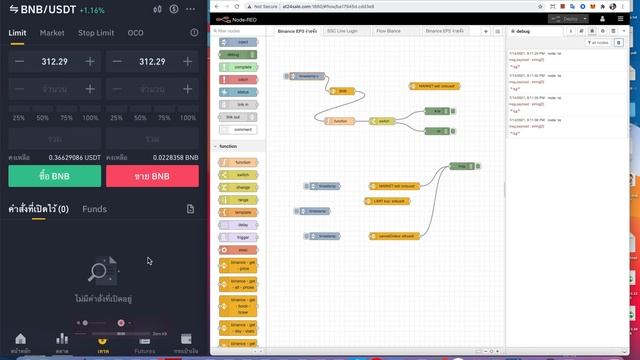Image resolution: width=640 pixels, height=360 pixels.
Task: Select the switch node on canvas
Action: 382,121
